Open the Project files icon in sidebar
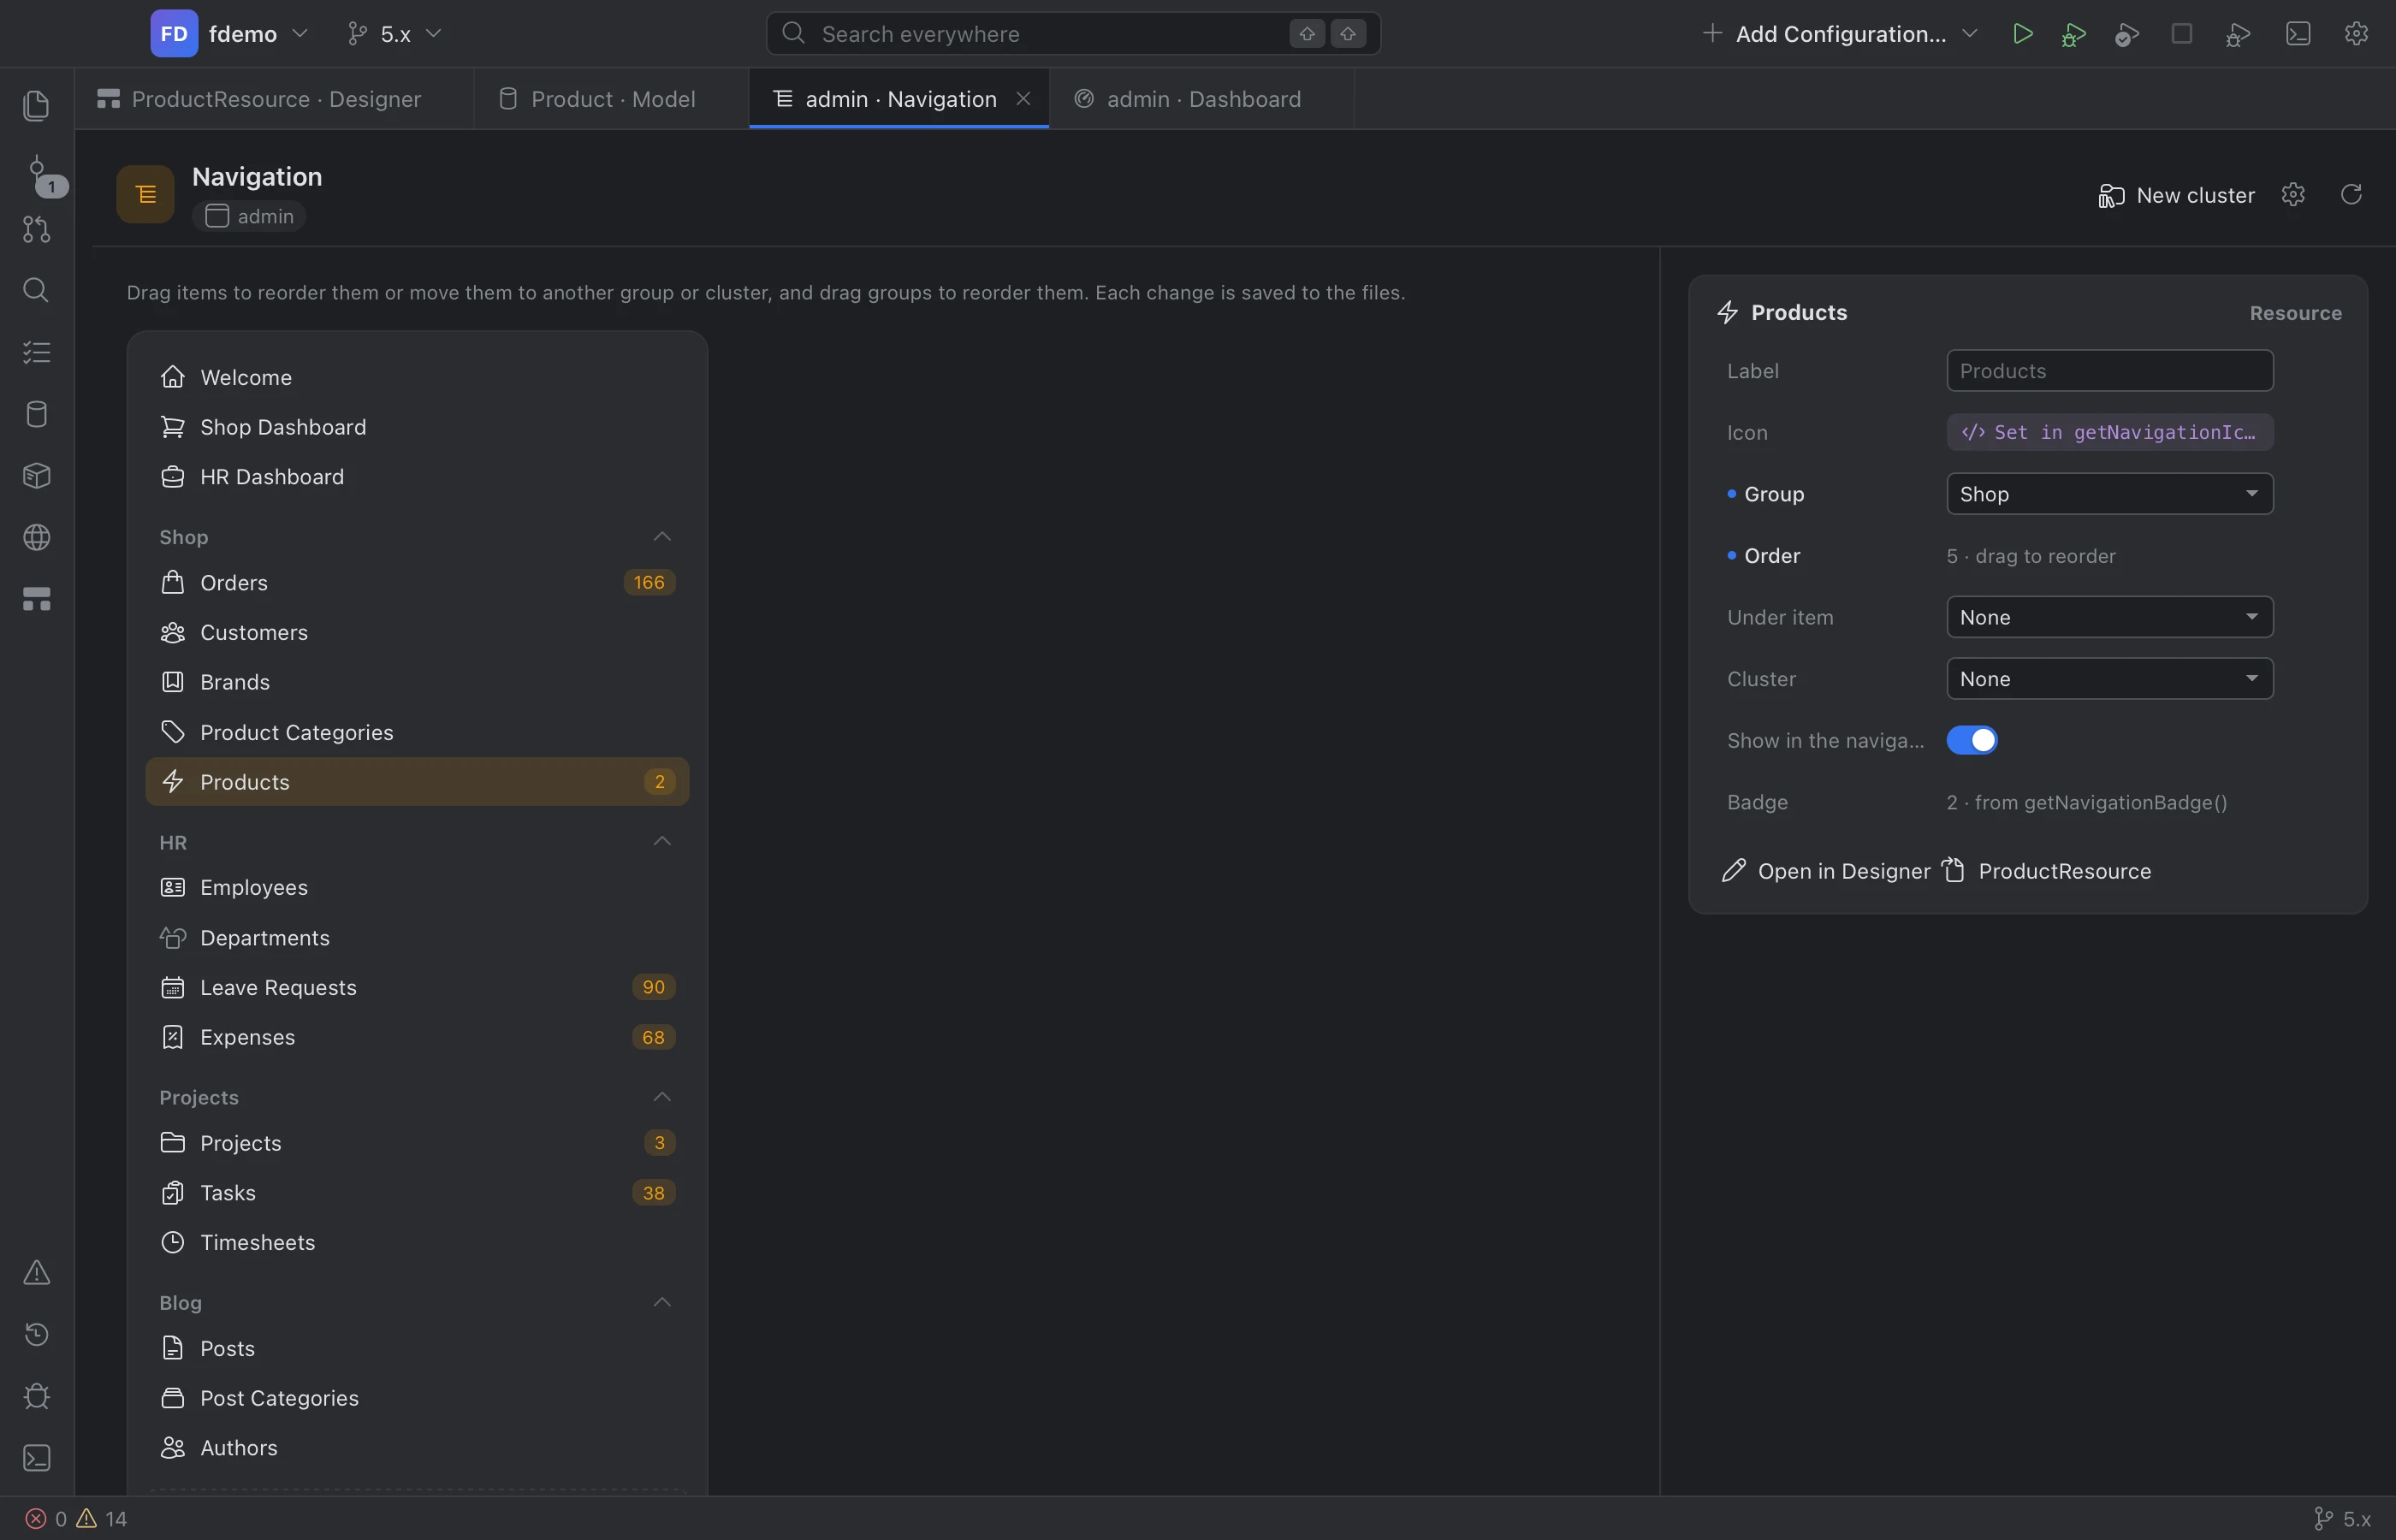Viewport: 2396px width, 1540px height. coord(36,105)
